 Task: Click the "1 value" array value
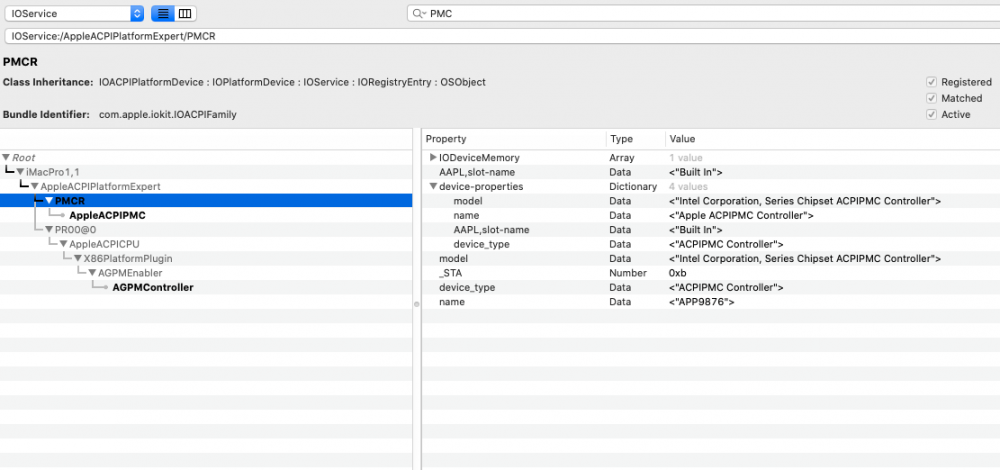[686, 158]
